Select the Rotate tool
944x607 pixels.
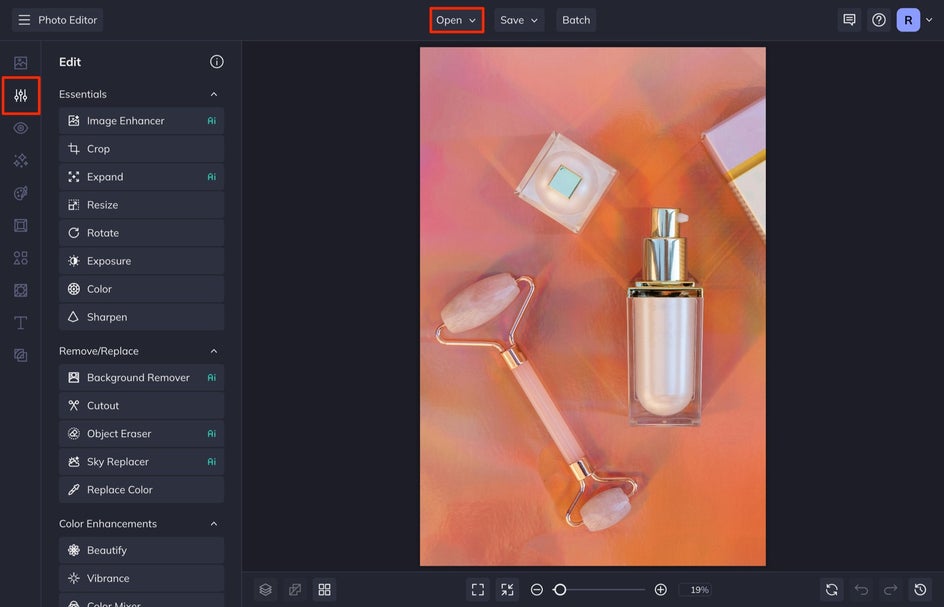(141, 232)
